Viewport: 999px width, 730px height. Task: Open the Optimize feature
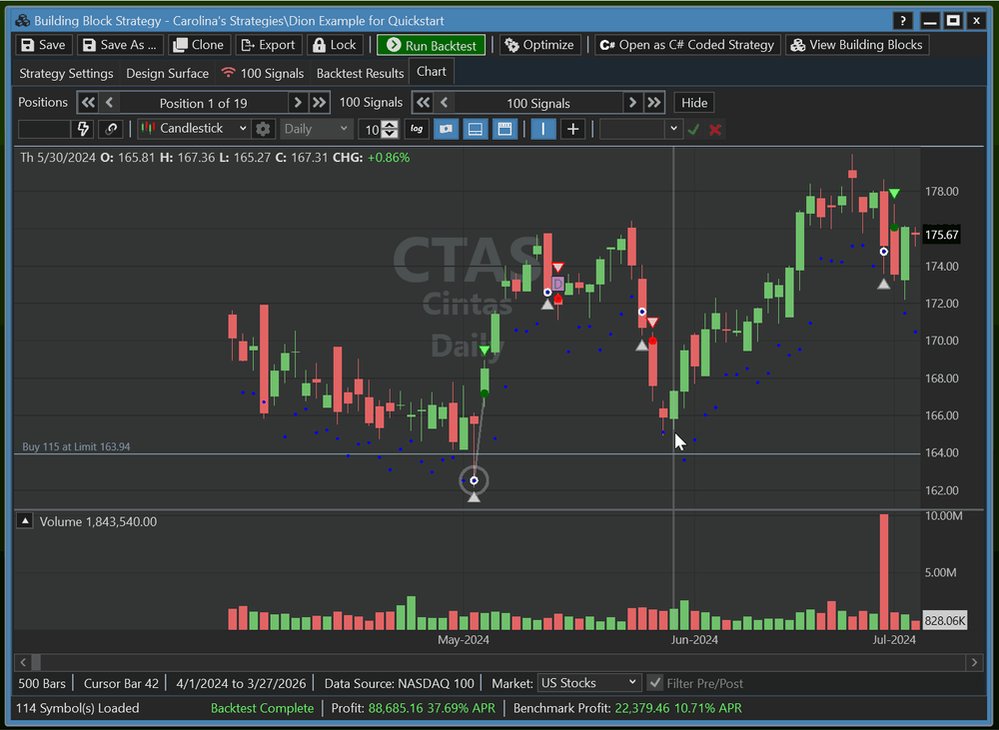(540, 45)
